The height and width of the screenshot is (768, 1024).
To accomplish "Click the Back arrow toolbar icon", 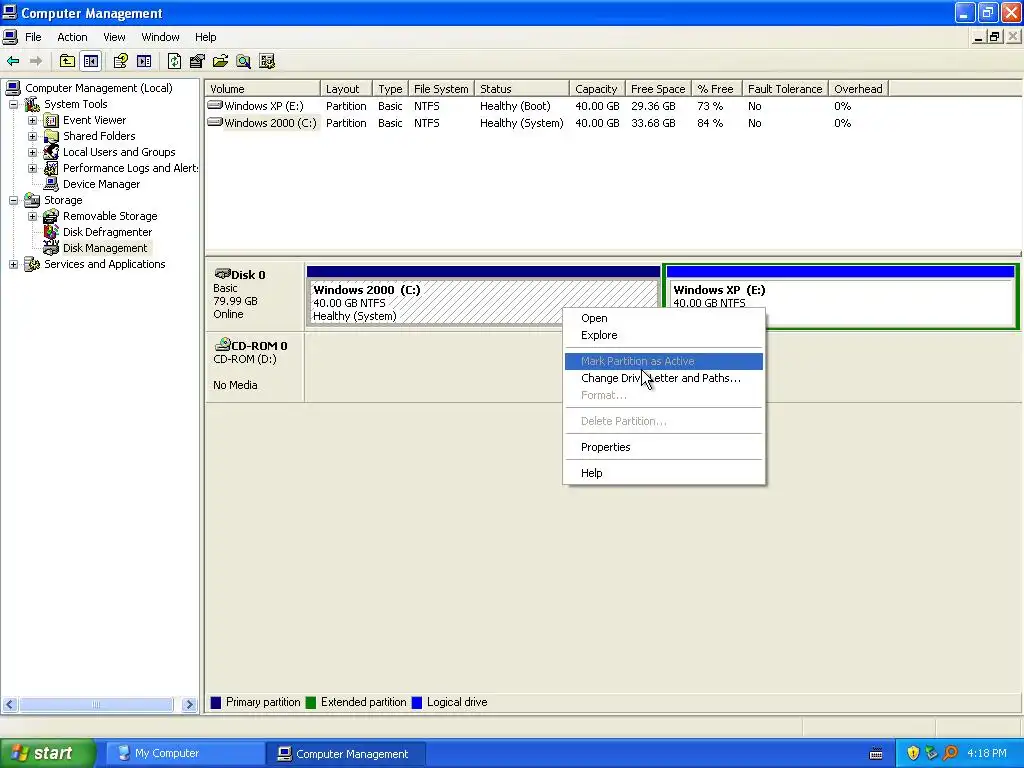I will click(x=13, y=61).
